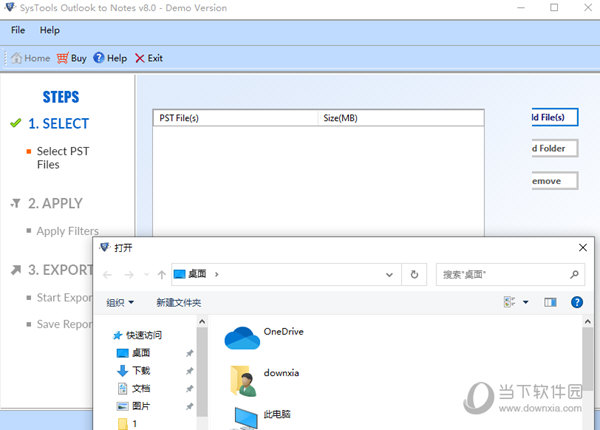The width and height of the screenshot is (600, 430).
Task: Select folder 1 in navigation pane
Action: [x=127, y=423]
